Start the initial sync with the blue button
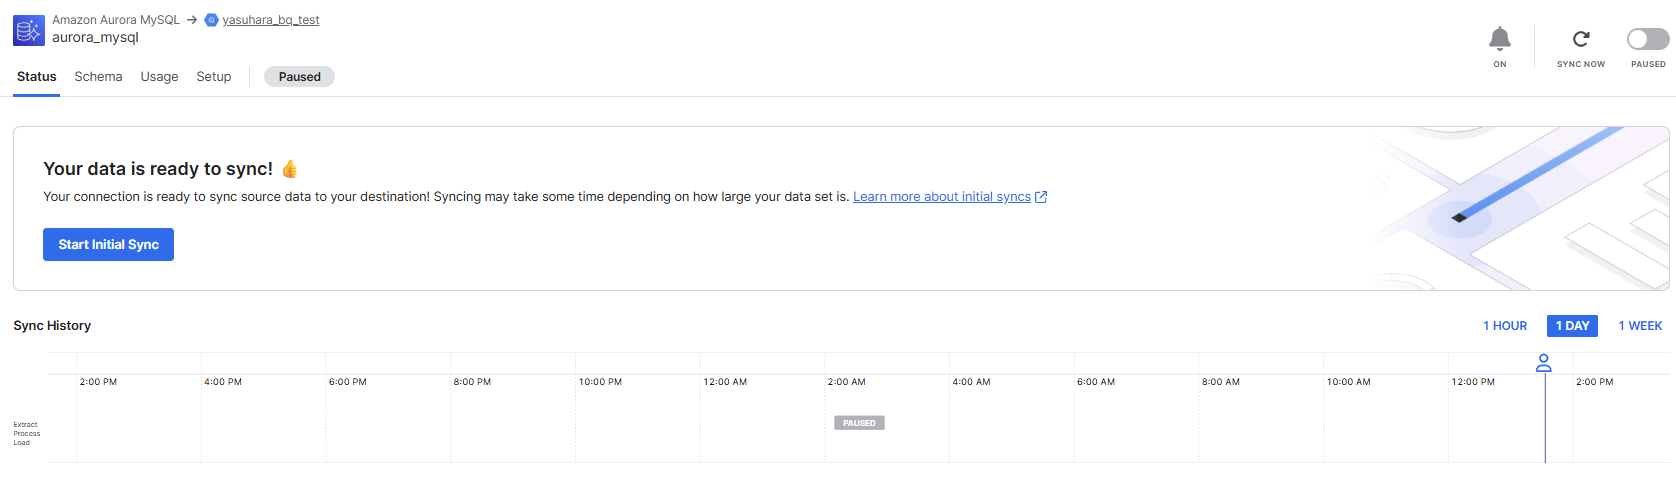 pos(108,244)
